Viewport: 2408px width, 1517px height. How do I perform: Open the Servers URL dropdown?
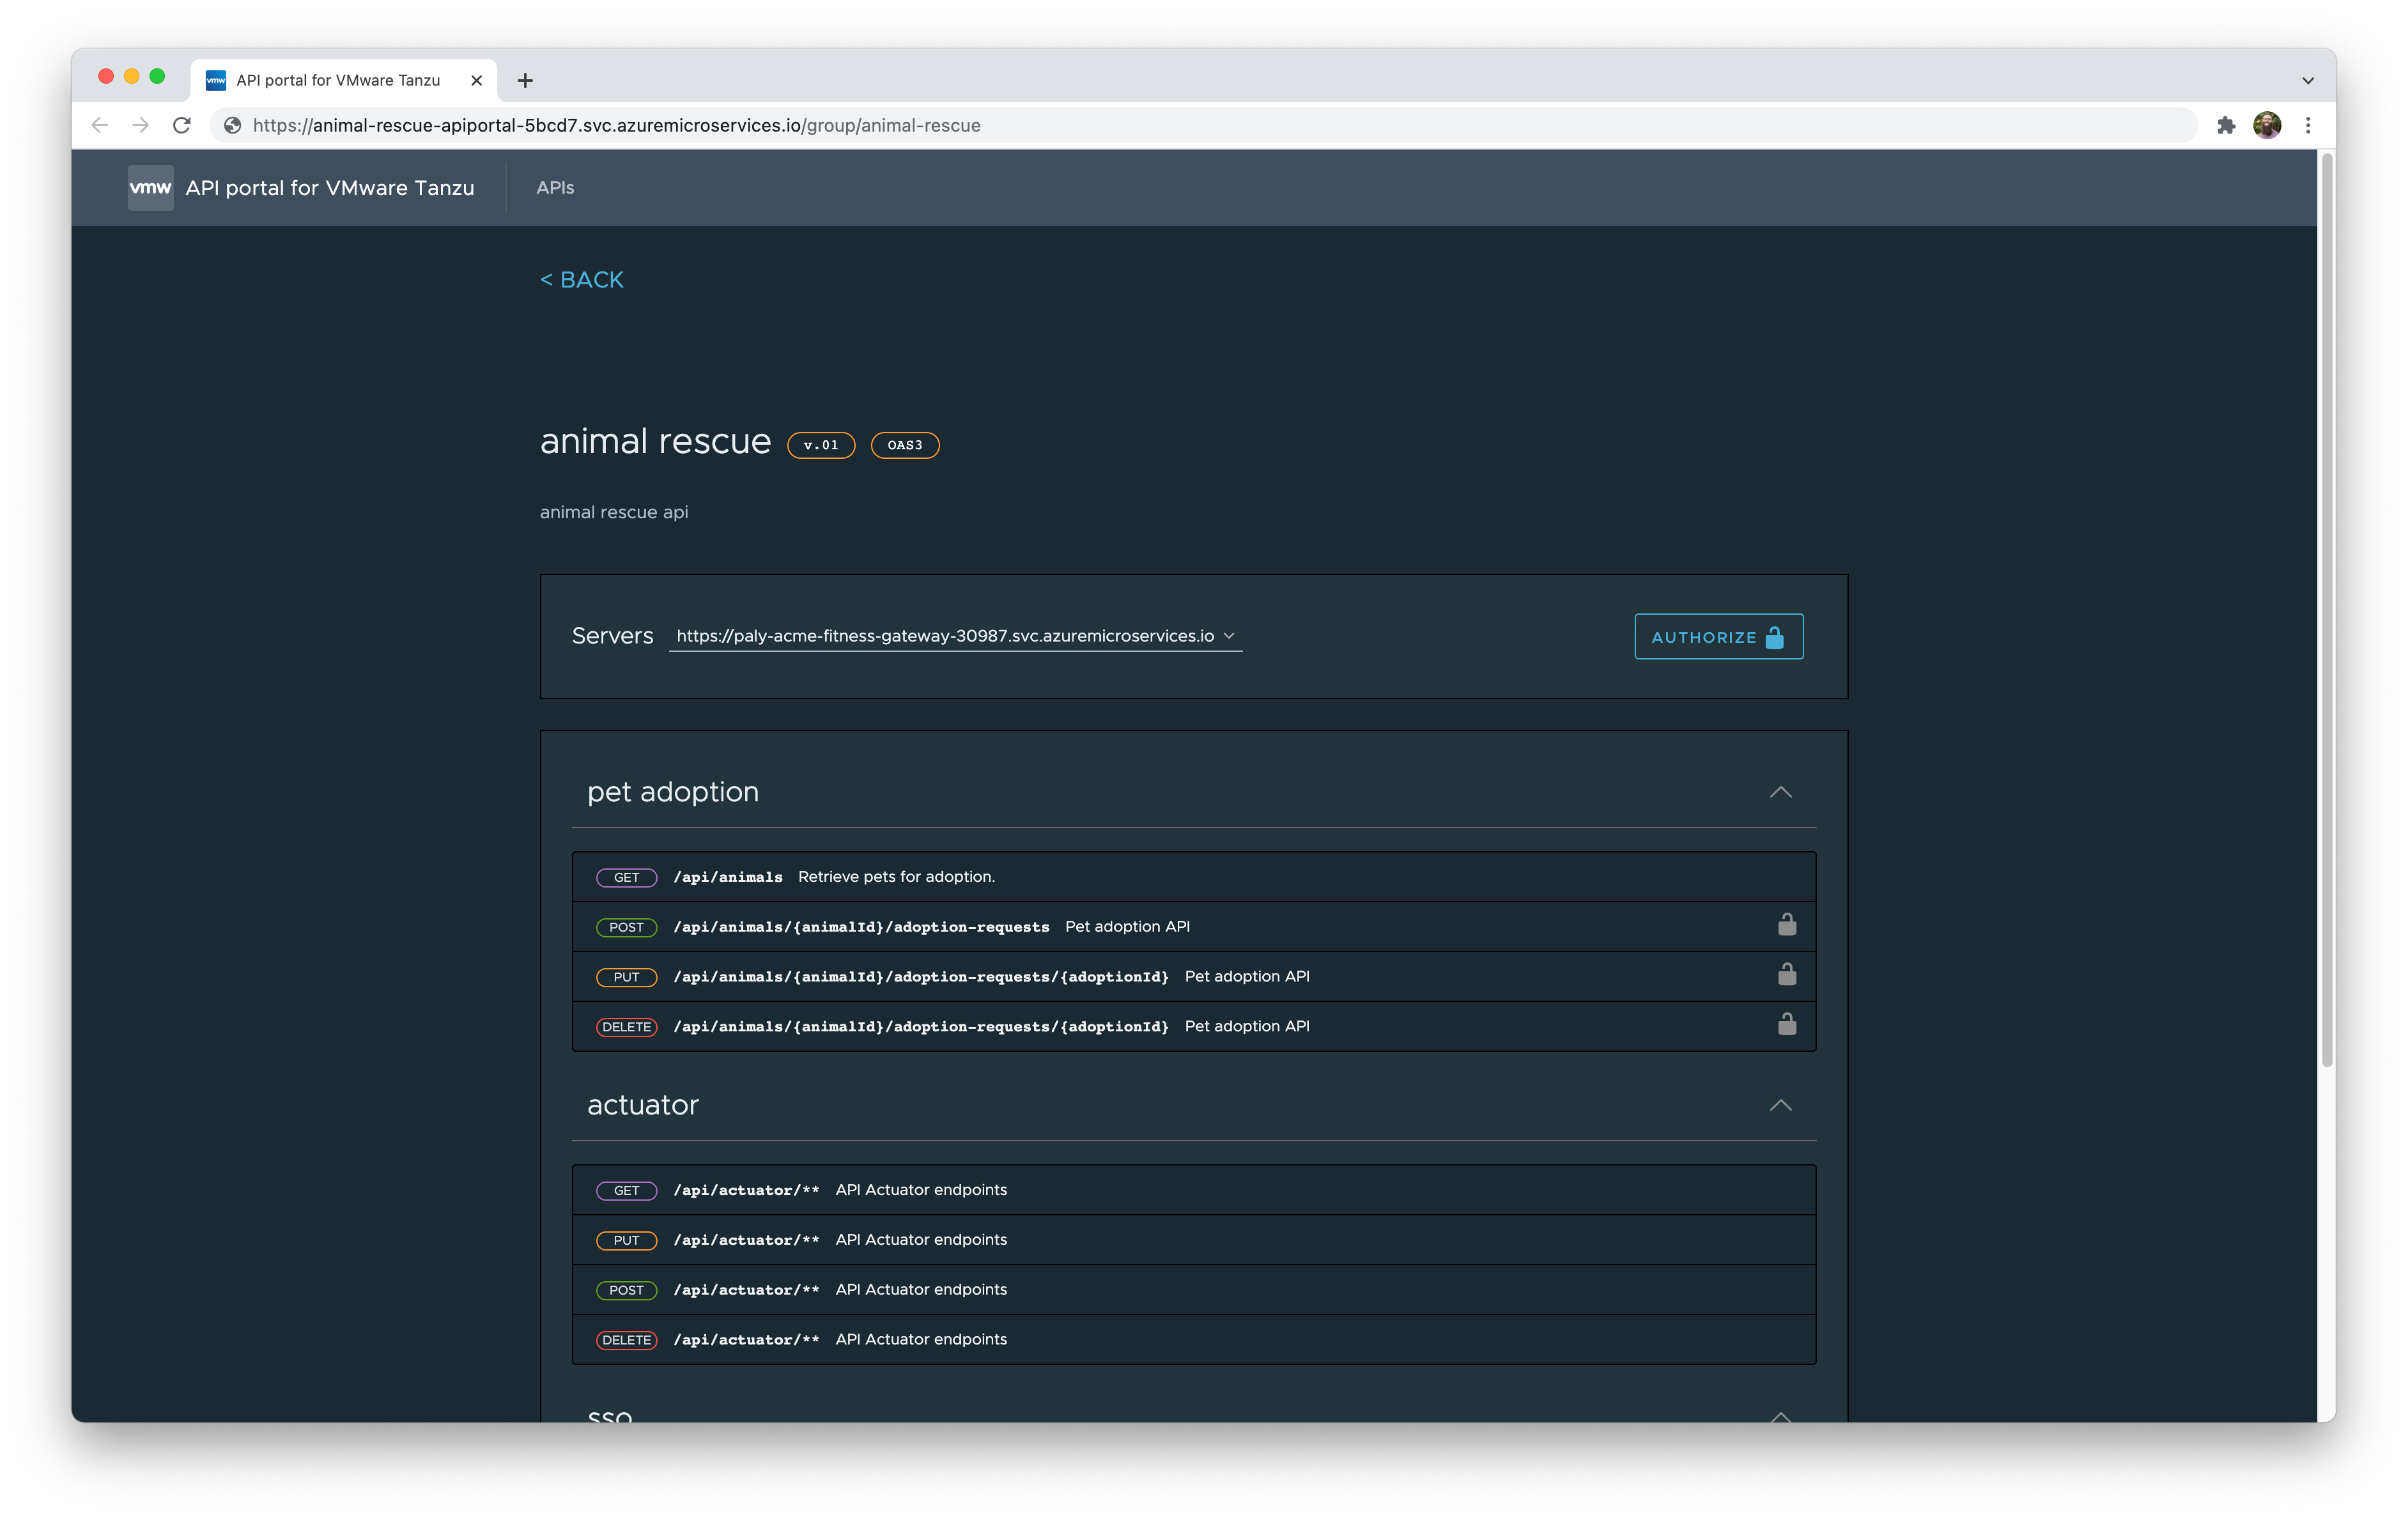[955, 636]
